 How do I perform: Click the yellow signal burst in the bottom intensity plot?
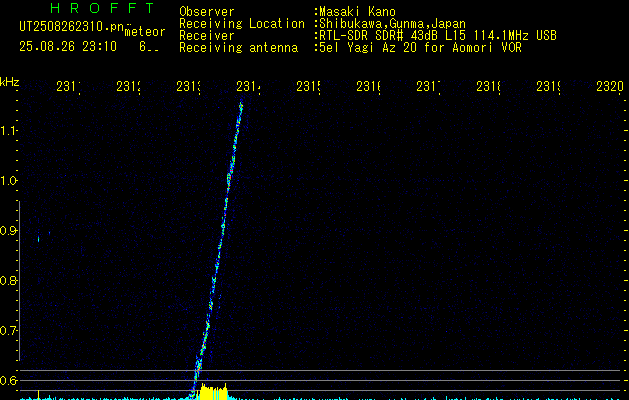tap(214, 392)
